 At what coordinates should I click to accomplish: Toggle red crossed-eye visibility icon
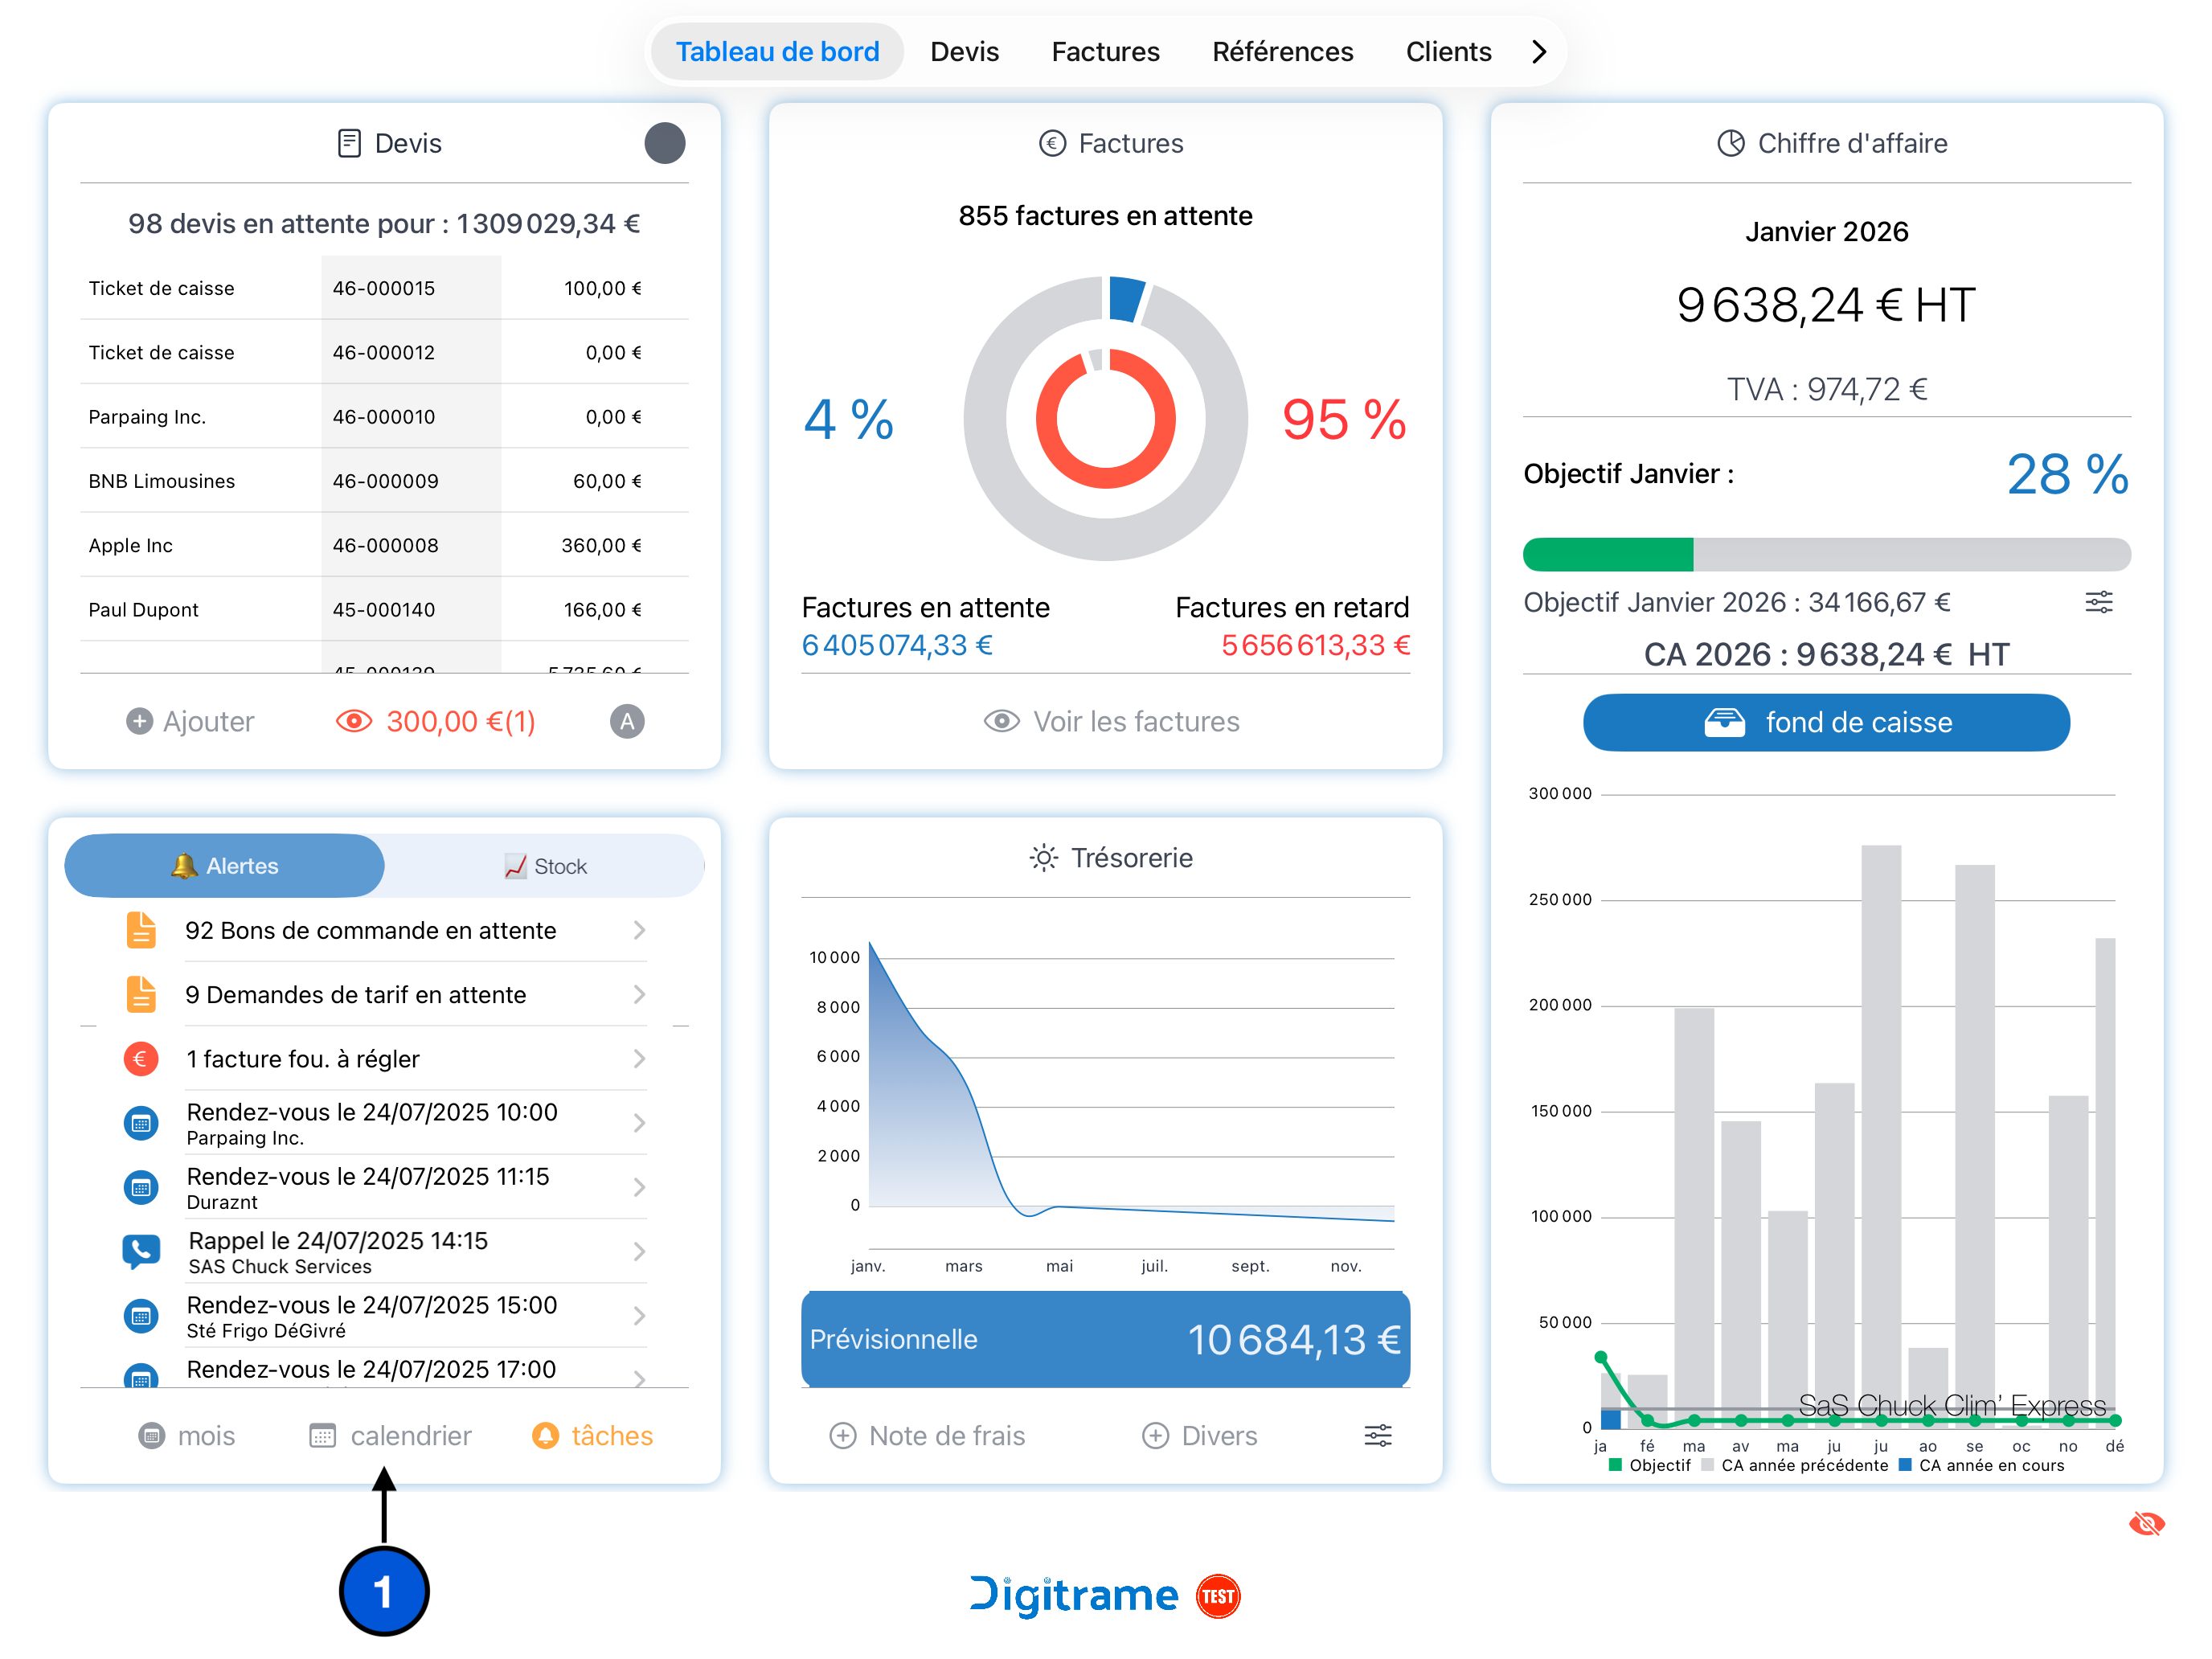point(2146,1523)
